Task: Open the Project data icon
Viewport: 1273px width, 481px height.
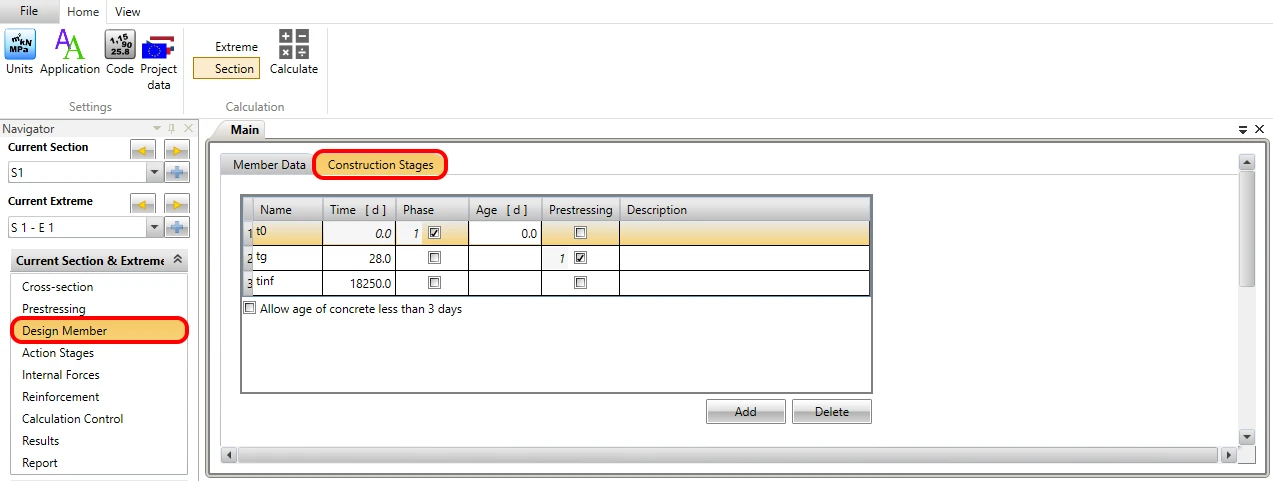Action: click(x=158, y=60)
